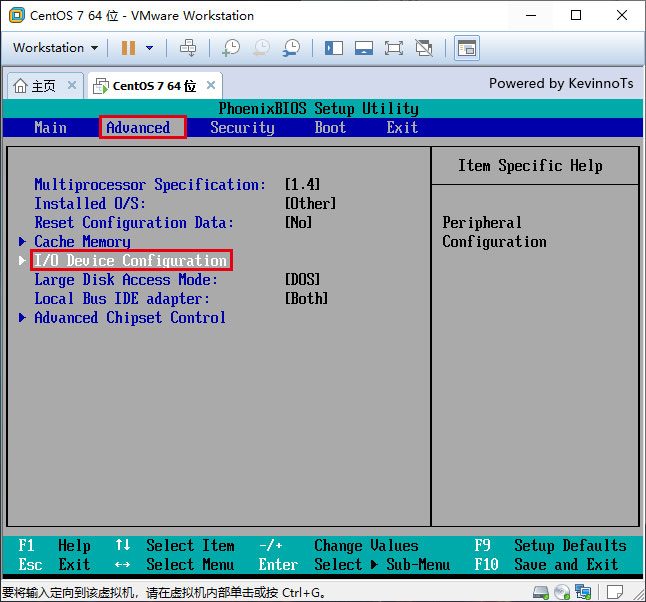The height and width of the screenshot is (602, 646).
Task: Select Installed O/S setting
Action: 90,204
